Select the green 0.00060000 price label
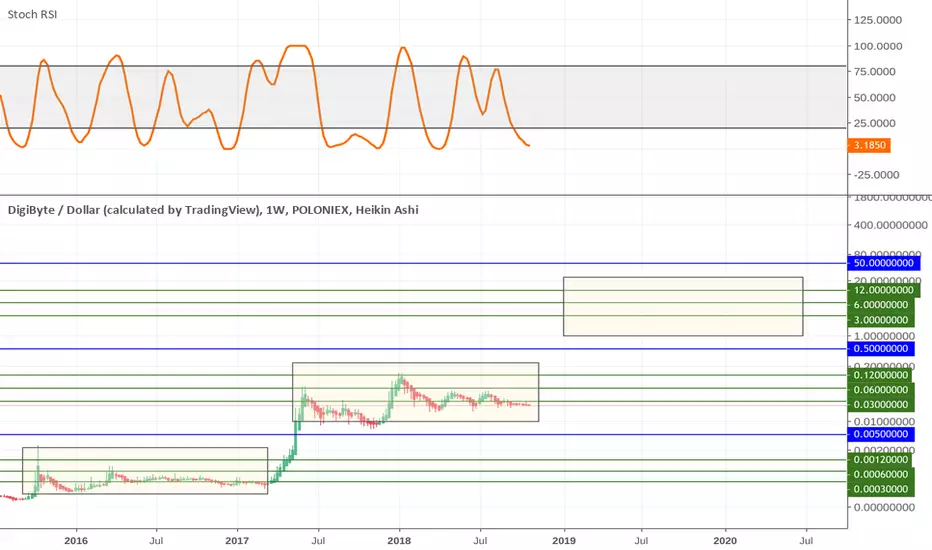Screen dimensions: 932x550 (x=880, y=474)
